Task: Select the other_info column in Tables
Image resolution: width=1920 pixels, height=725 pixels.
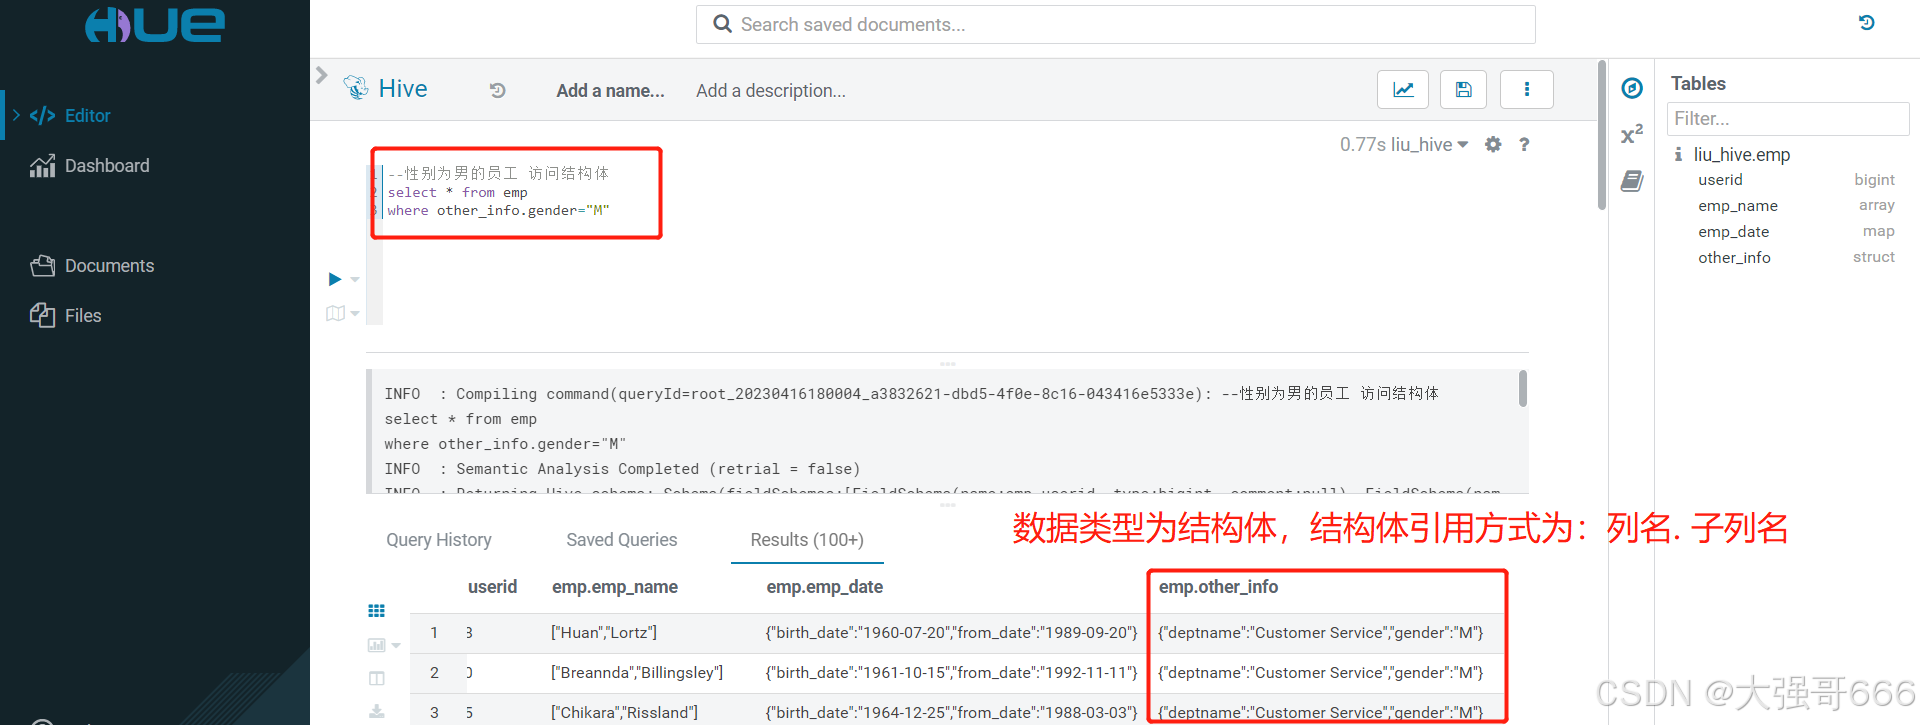Action: coord(1734,258)
